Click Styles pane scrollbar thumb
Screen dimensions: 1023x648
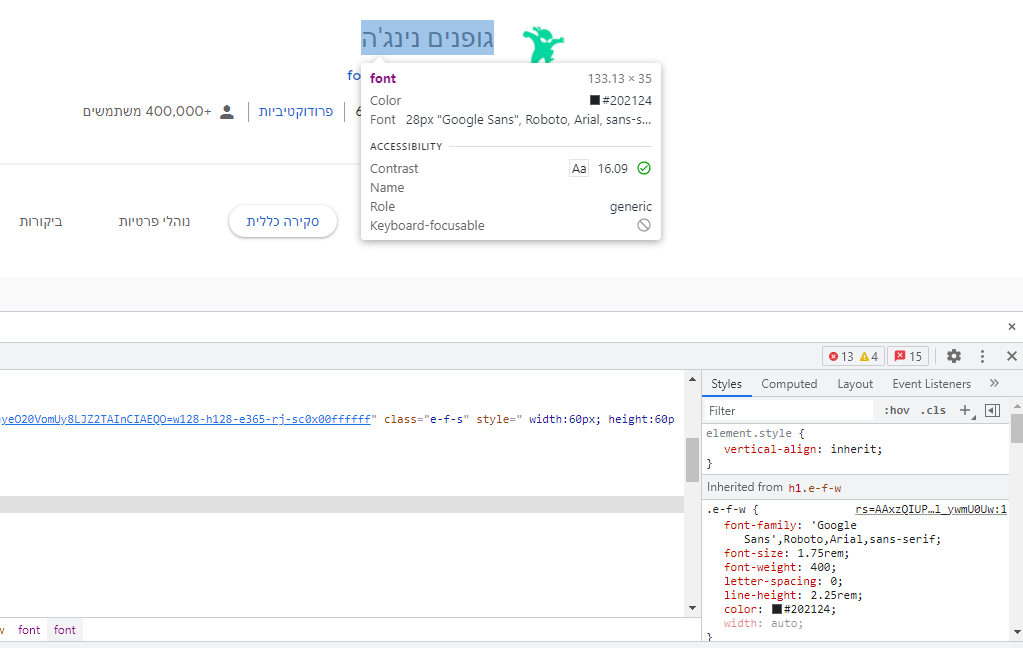1017,428
